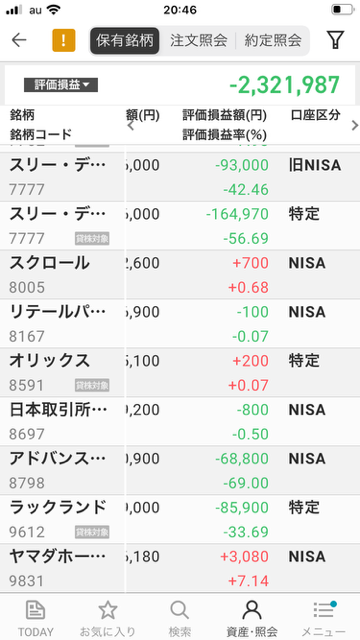The width and height of the screenshot is (360, 640).
Task: Tap 貸株対象 badge on ラックランド
Action: [x=92, y=532]
